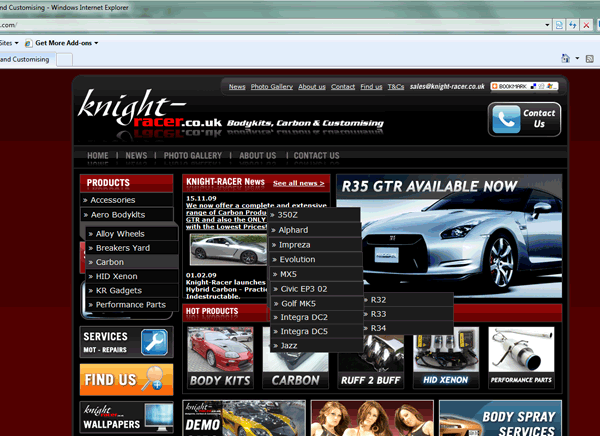
Task: Click the See all news link
Action: point(298,183)
